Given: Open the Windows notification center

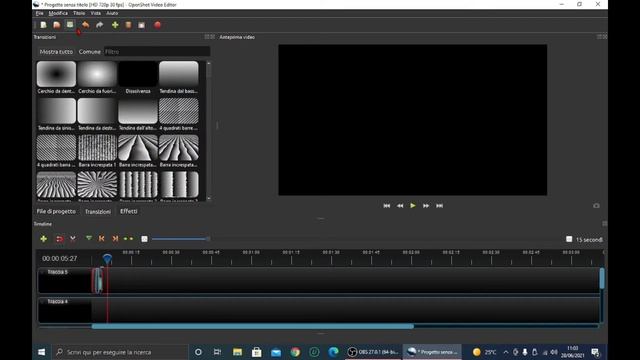Looking at the screenshot, I should point(595,352).
